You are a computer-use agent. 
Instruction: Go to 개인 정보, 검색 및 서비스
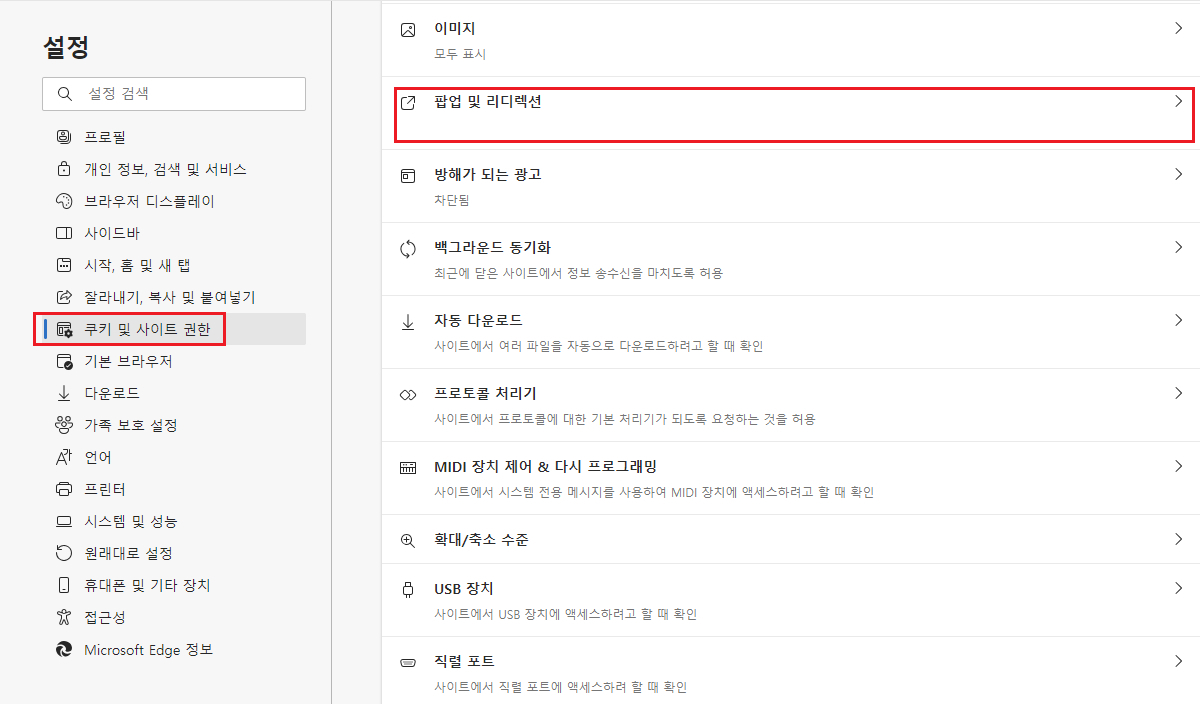(165, 169)
